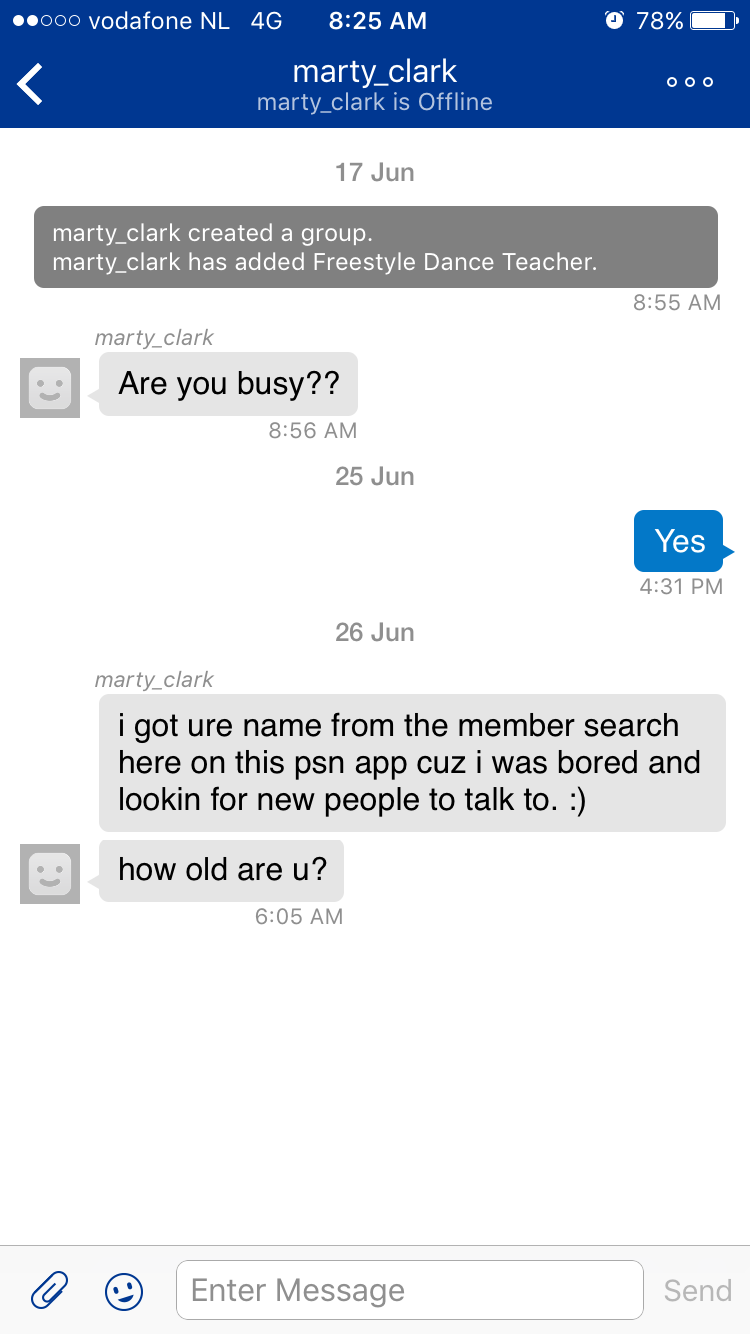Tap the group created notification banner
750x1334 pixels.
click(376, 247)
